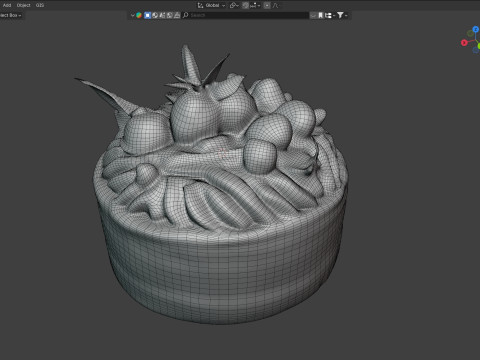The height and width of the screenshot is (360, 480).
Task: Click the multicolored logo icon in search bar
Action: point(139,15)
